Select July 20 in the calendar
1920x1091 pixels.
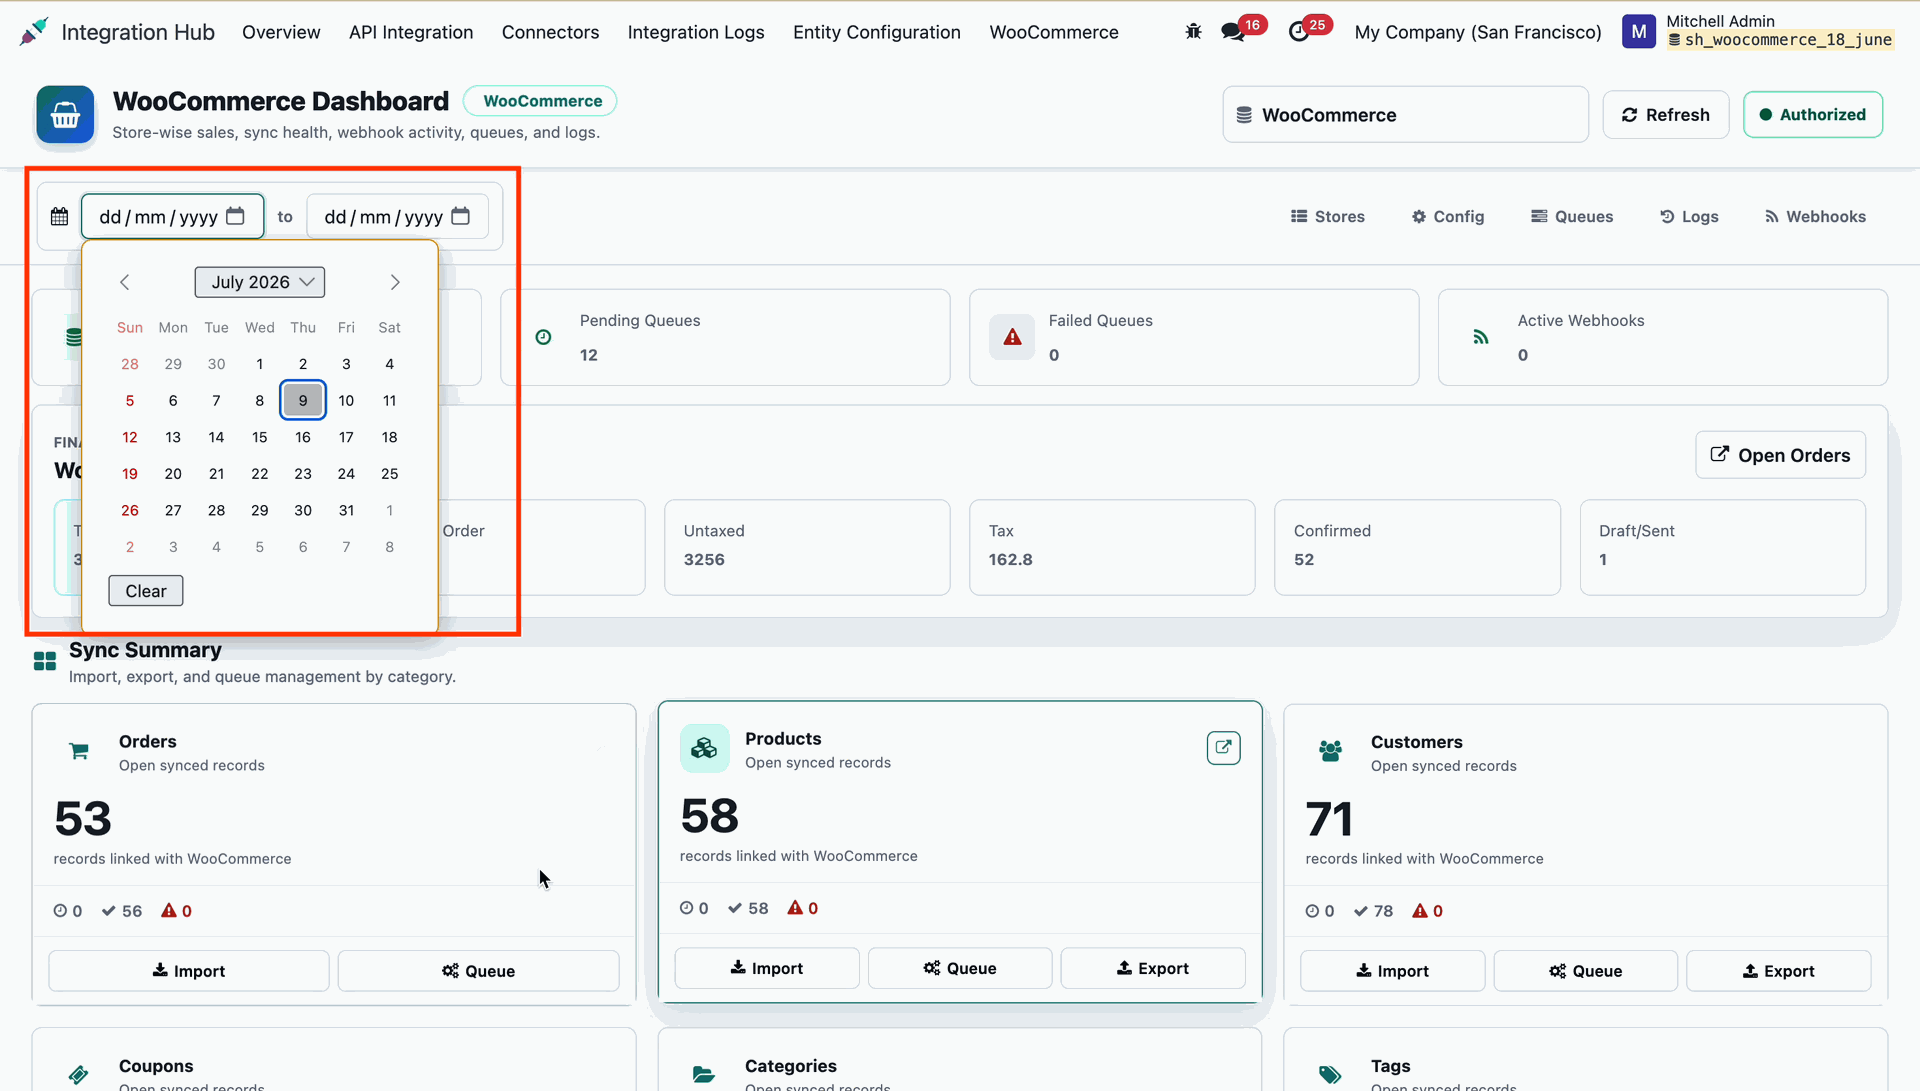coord(173,474)
